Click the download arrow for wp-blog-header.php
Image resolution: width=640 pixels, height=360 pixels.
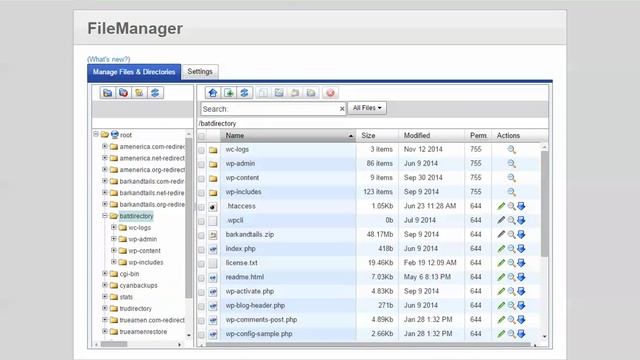click(x=521, y=305)
